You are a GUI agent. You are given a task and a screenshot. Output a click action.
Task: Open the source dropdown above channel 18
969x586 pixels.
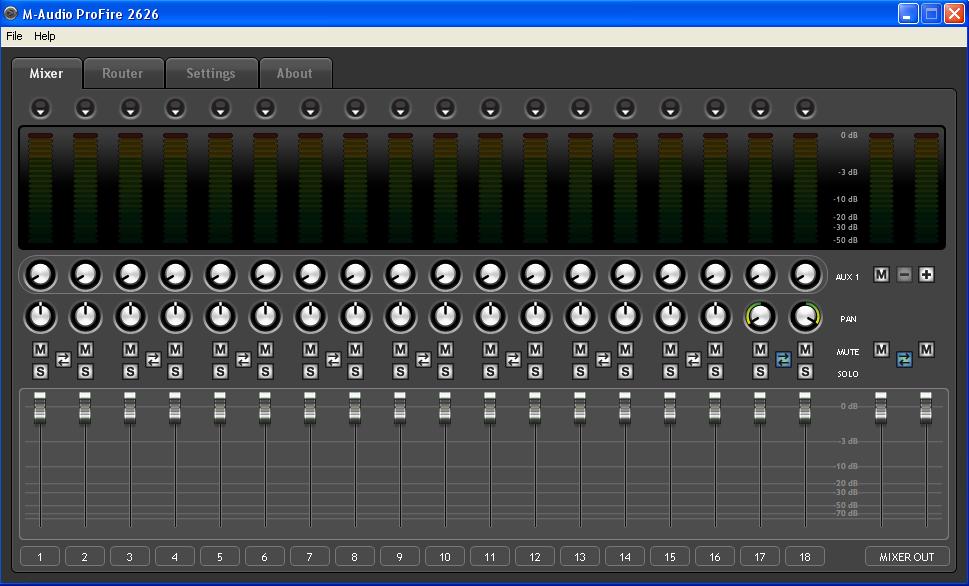(x=805, y=108)
